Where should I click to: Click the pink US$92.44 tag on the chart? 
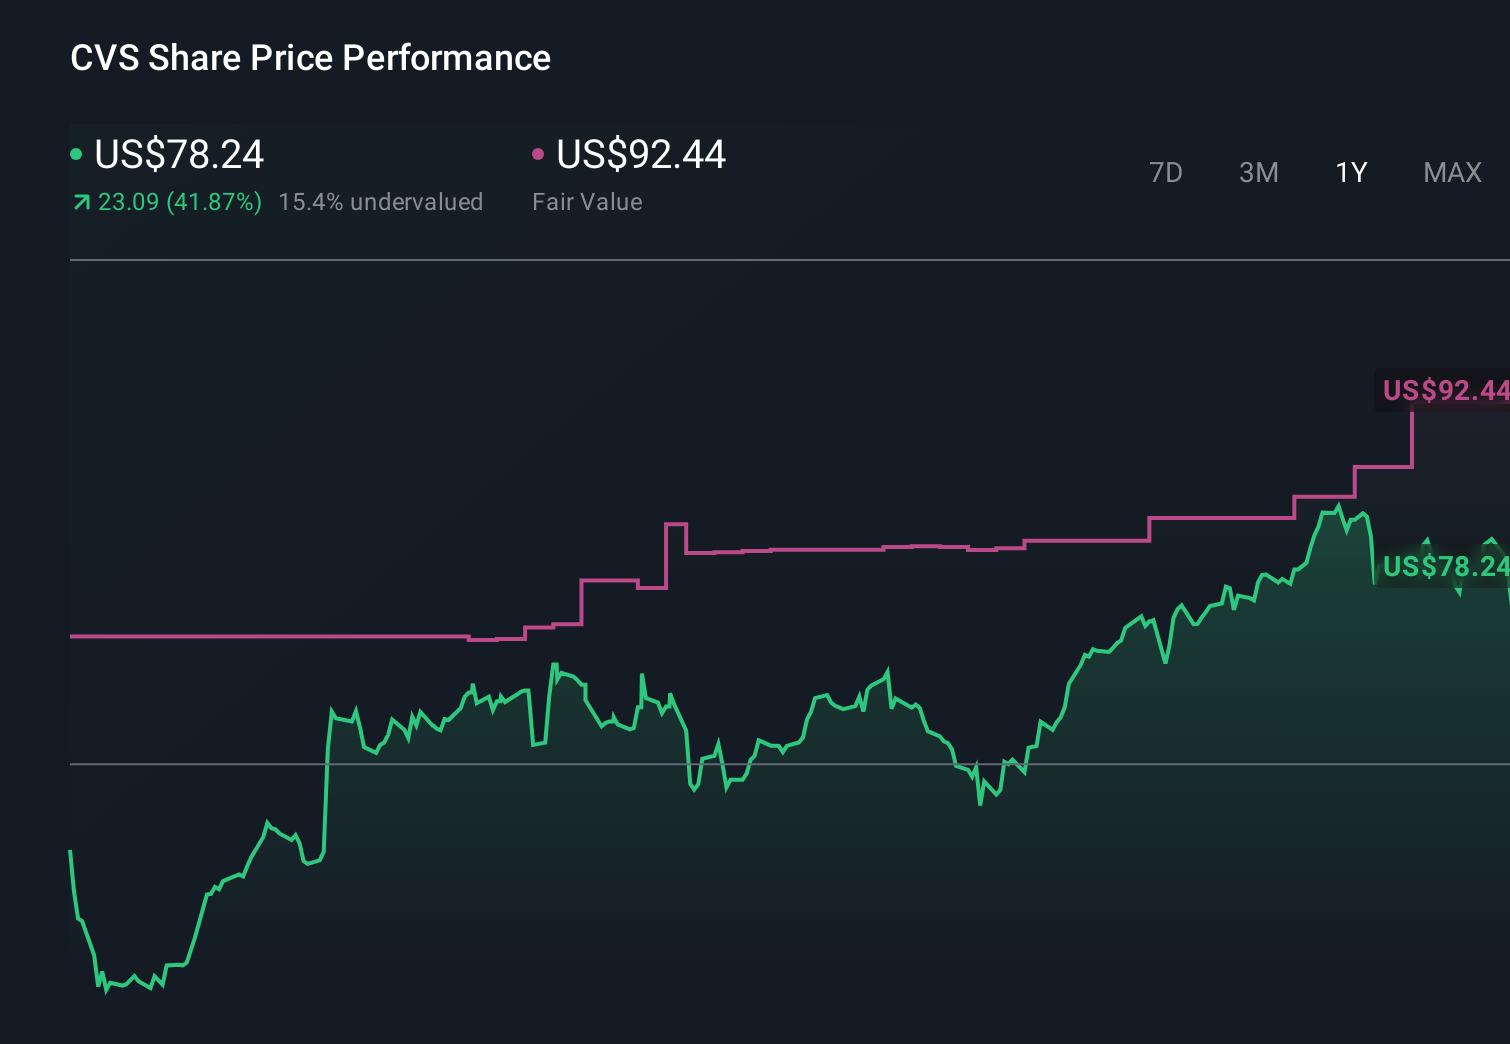pyautogui.click(x=1444, y=390)
